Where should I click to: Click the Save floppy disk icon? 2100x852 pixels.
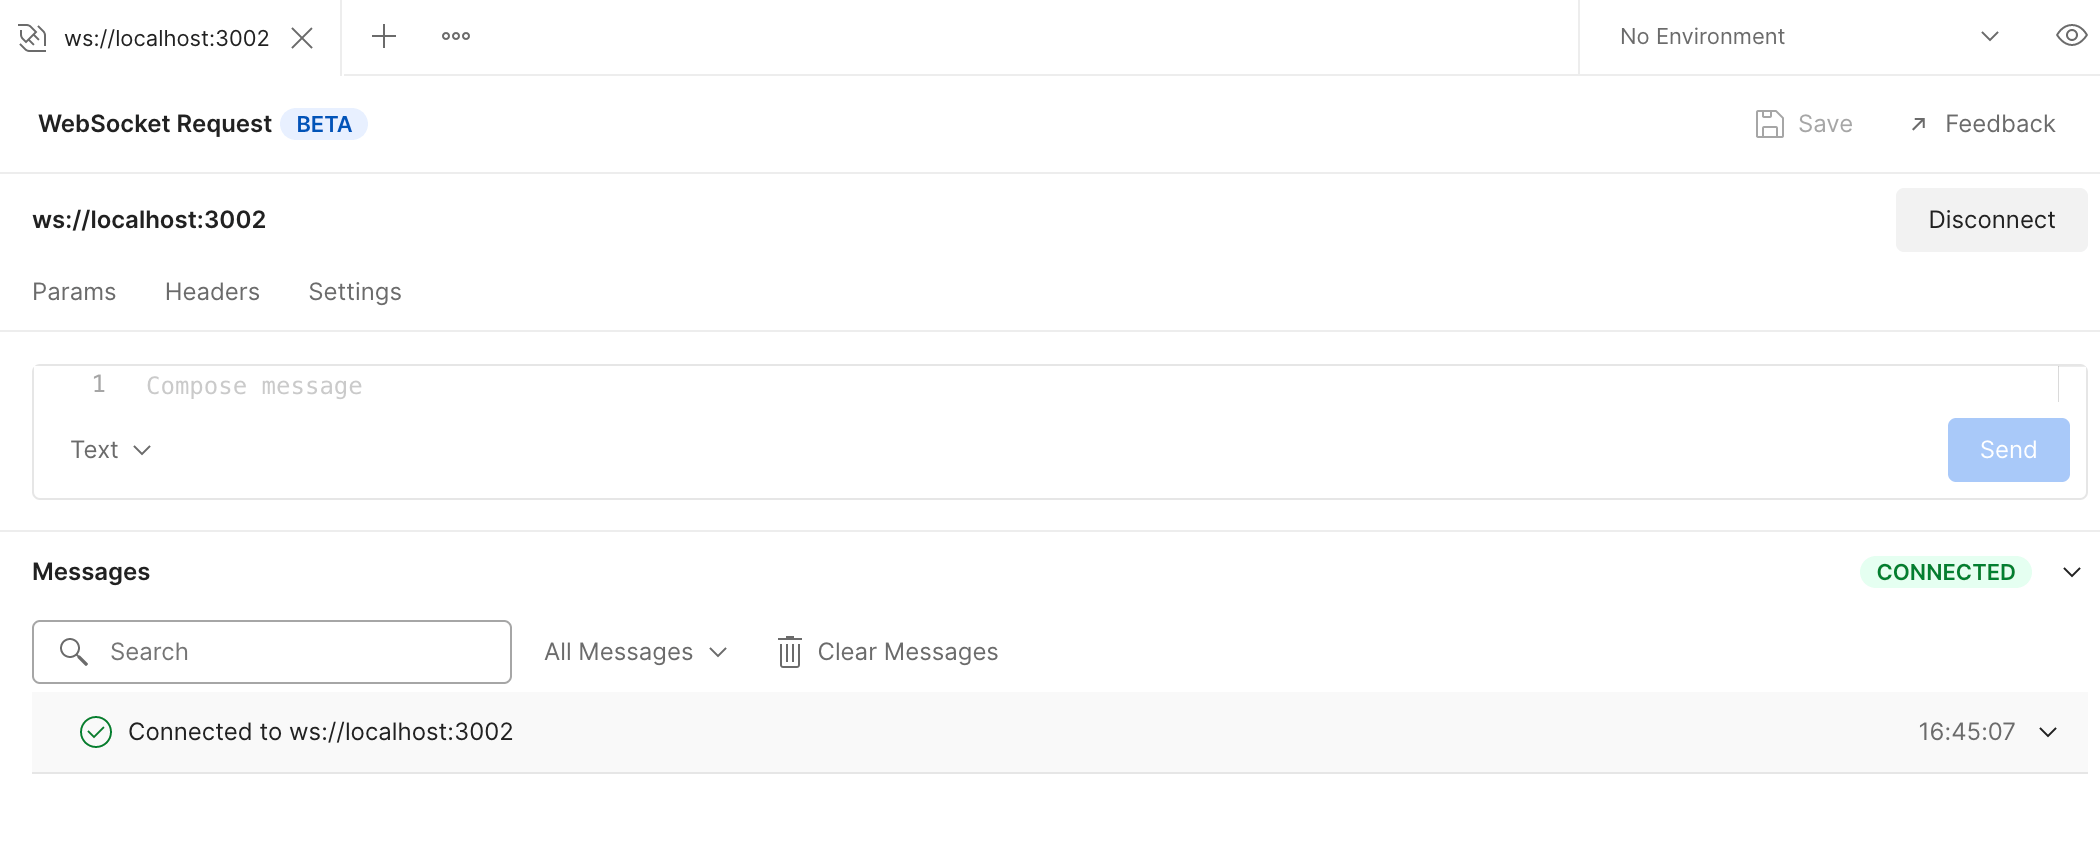(x=1769, y=124)
